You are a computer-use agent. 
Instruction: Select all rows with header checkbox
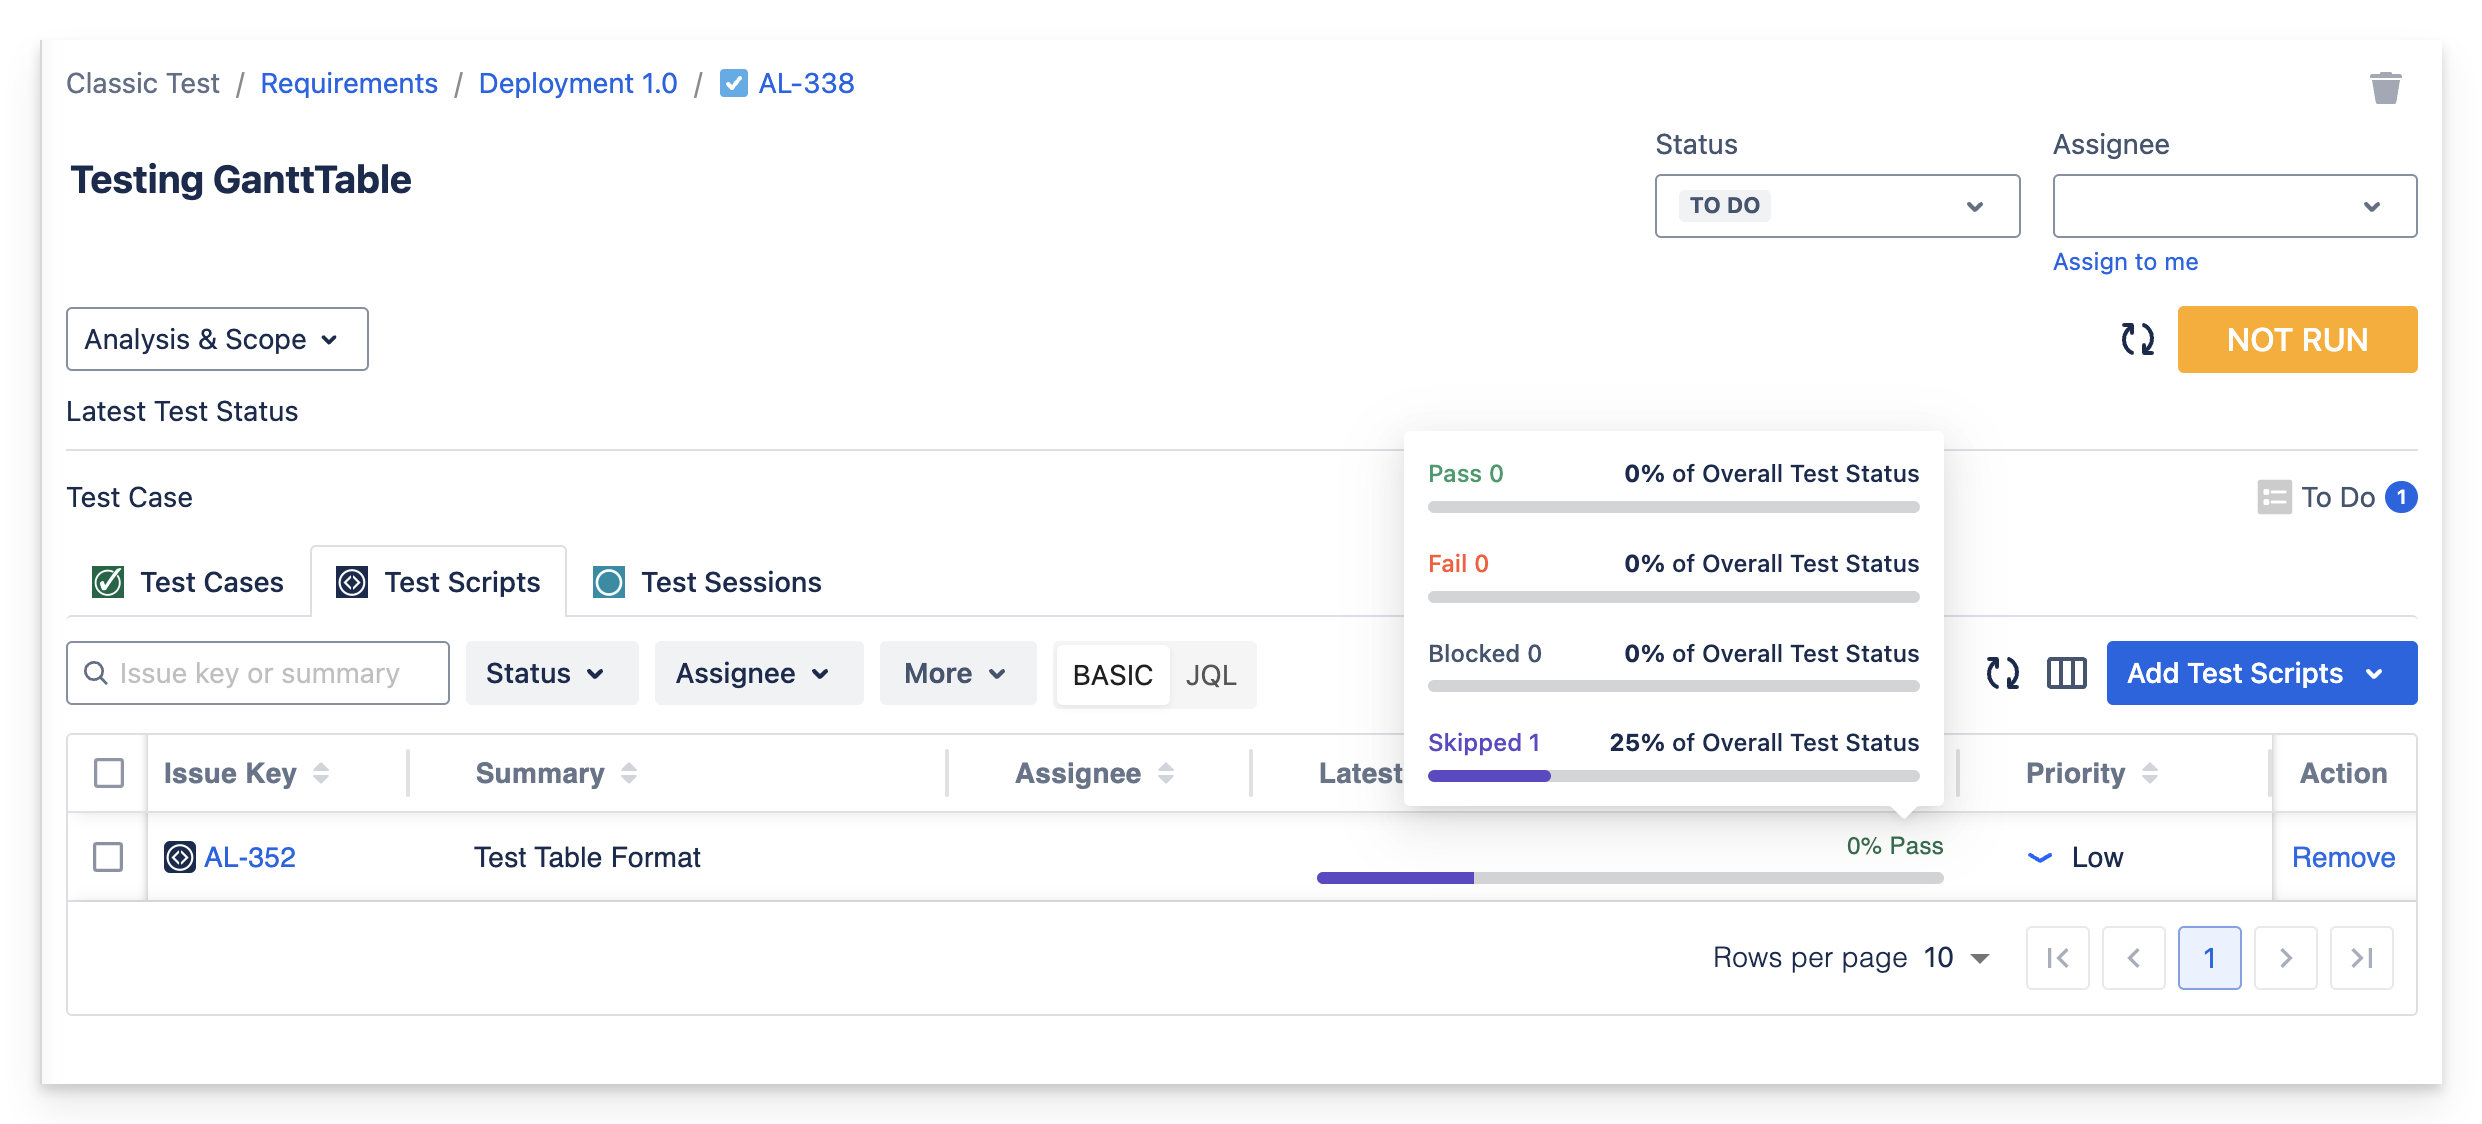pos(109,773)
